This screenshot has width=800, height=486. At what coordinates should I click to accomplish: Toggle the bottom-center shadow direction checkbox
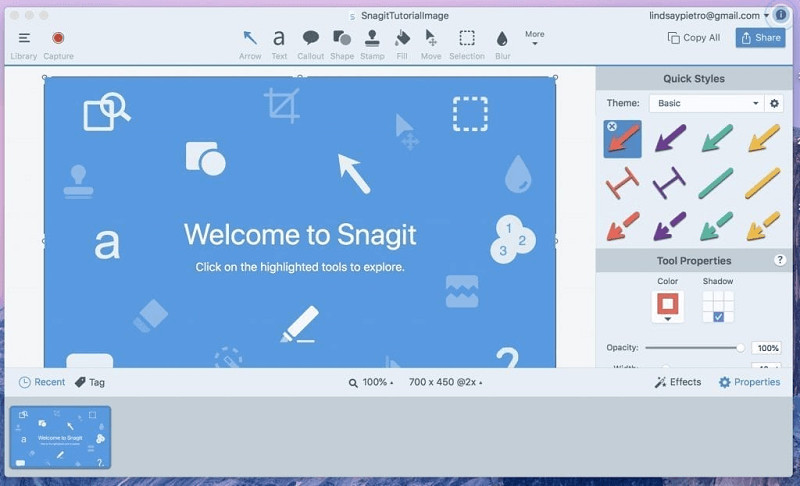click(x=718, y=317)
